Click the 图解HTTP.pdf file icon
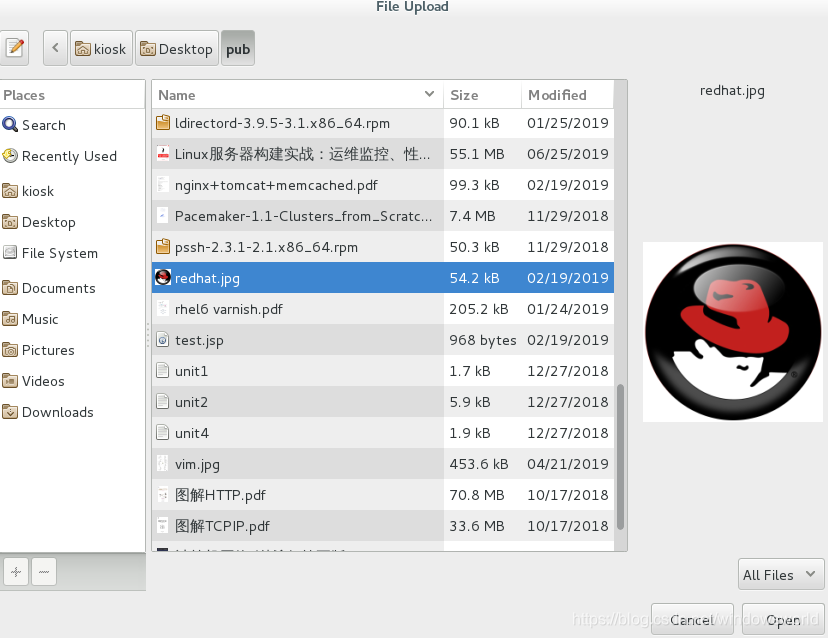828x638 pixels. (x=163, y=495)
